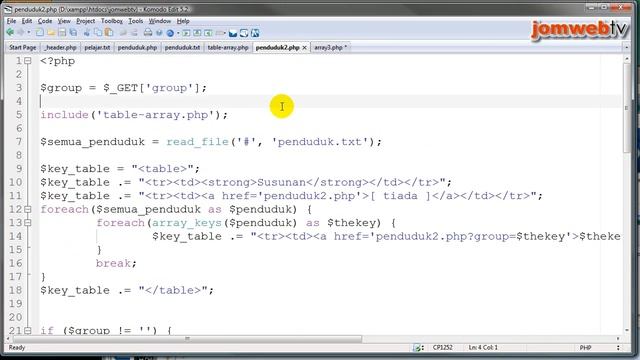The height and width of the screenshot is (360, 640).
Task: Click the break; statement on line 16
Action: (116, 263)
